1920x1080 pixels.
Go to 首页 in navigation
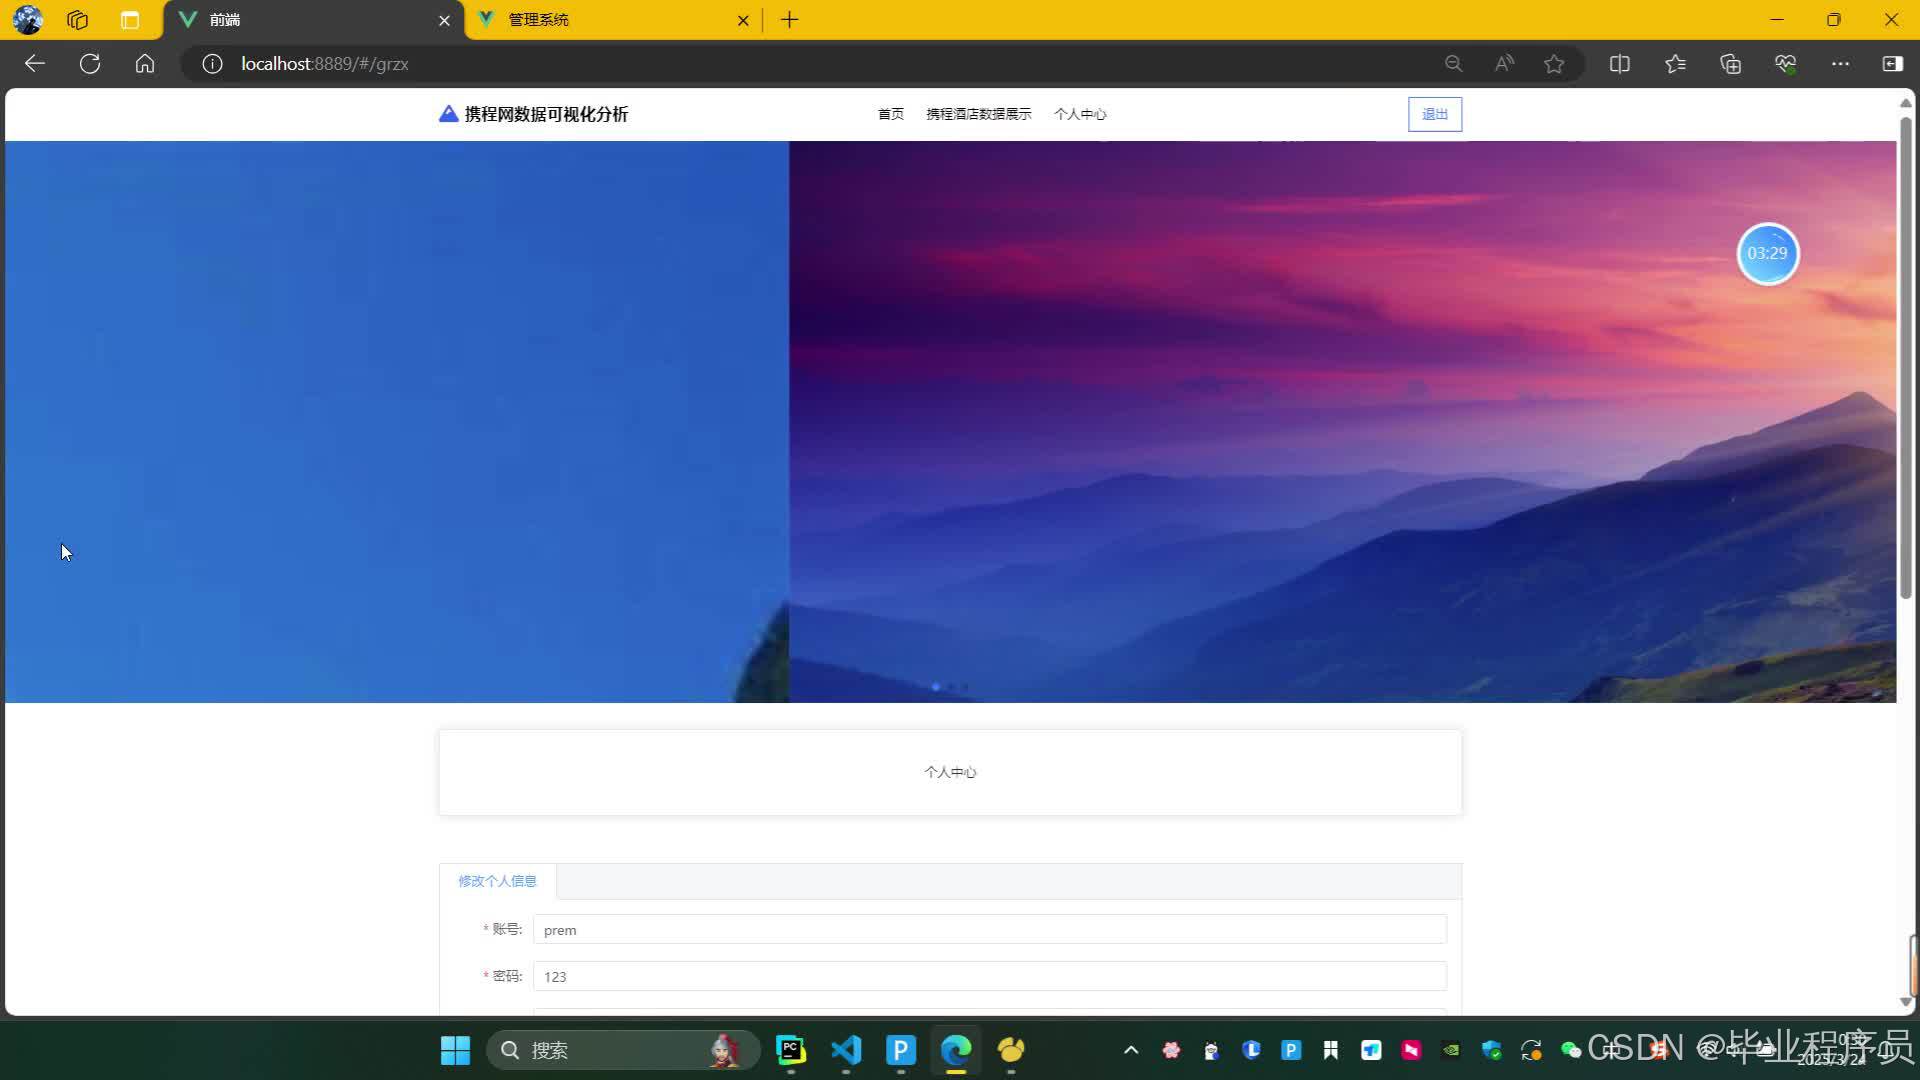pyautogui.click(x=890, y=114)
